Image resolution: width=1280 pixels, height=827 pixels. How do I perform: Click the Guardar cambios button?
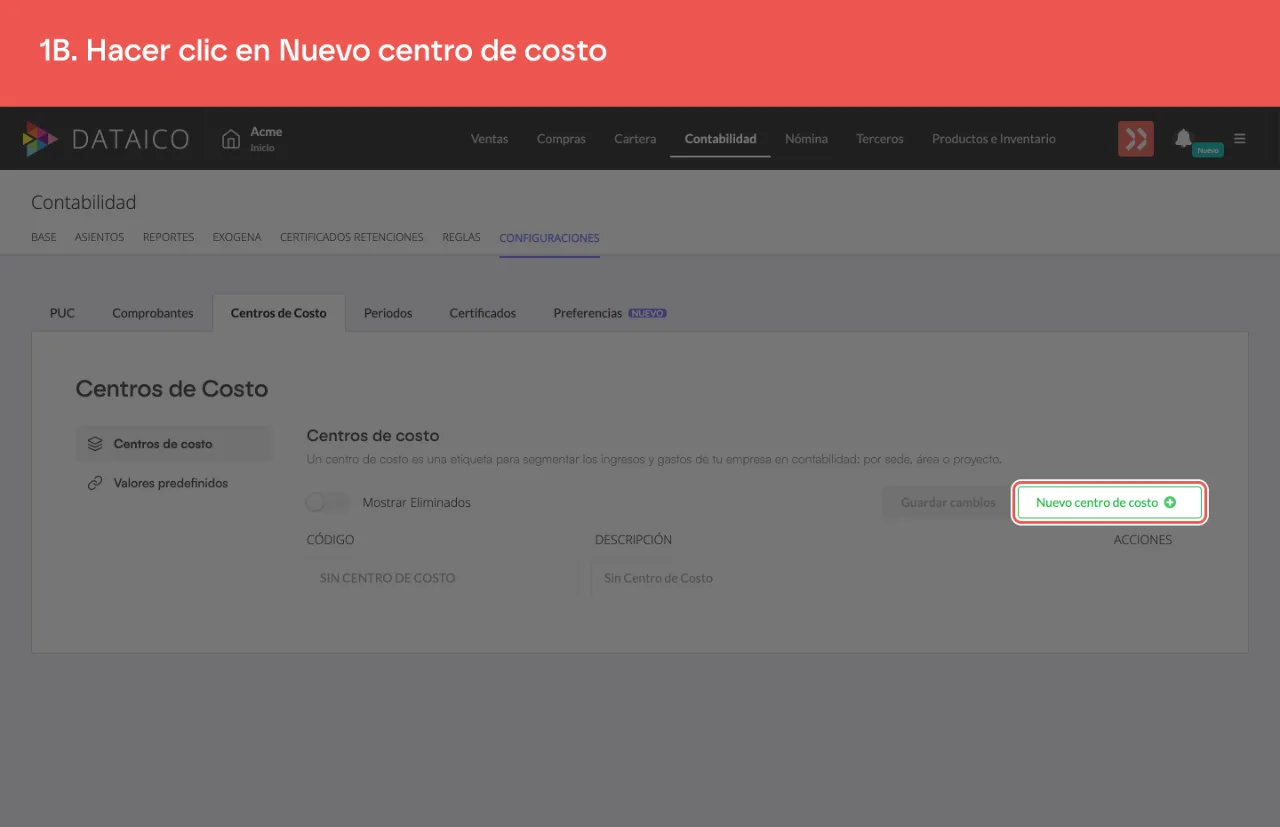point(948,502)
